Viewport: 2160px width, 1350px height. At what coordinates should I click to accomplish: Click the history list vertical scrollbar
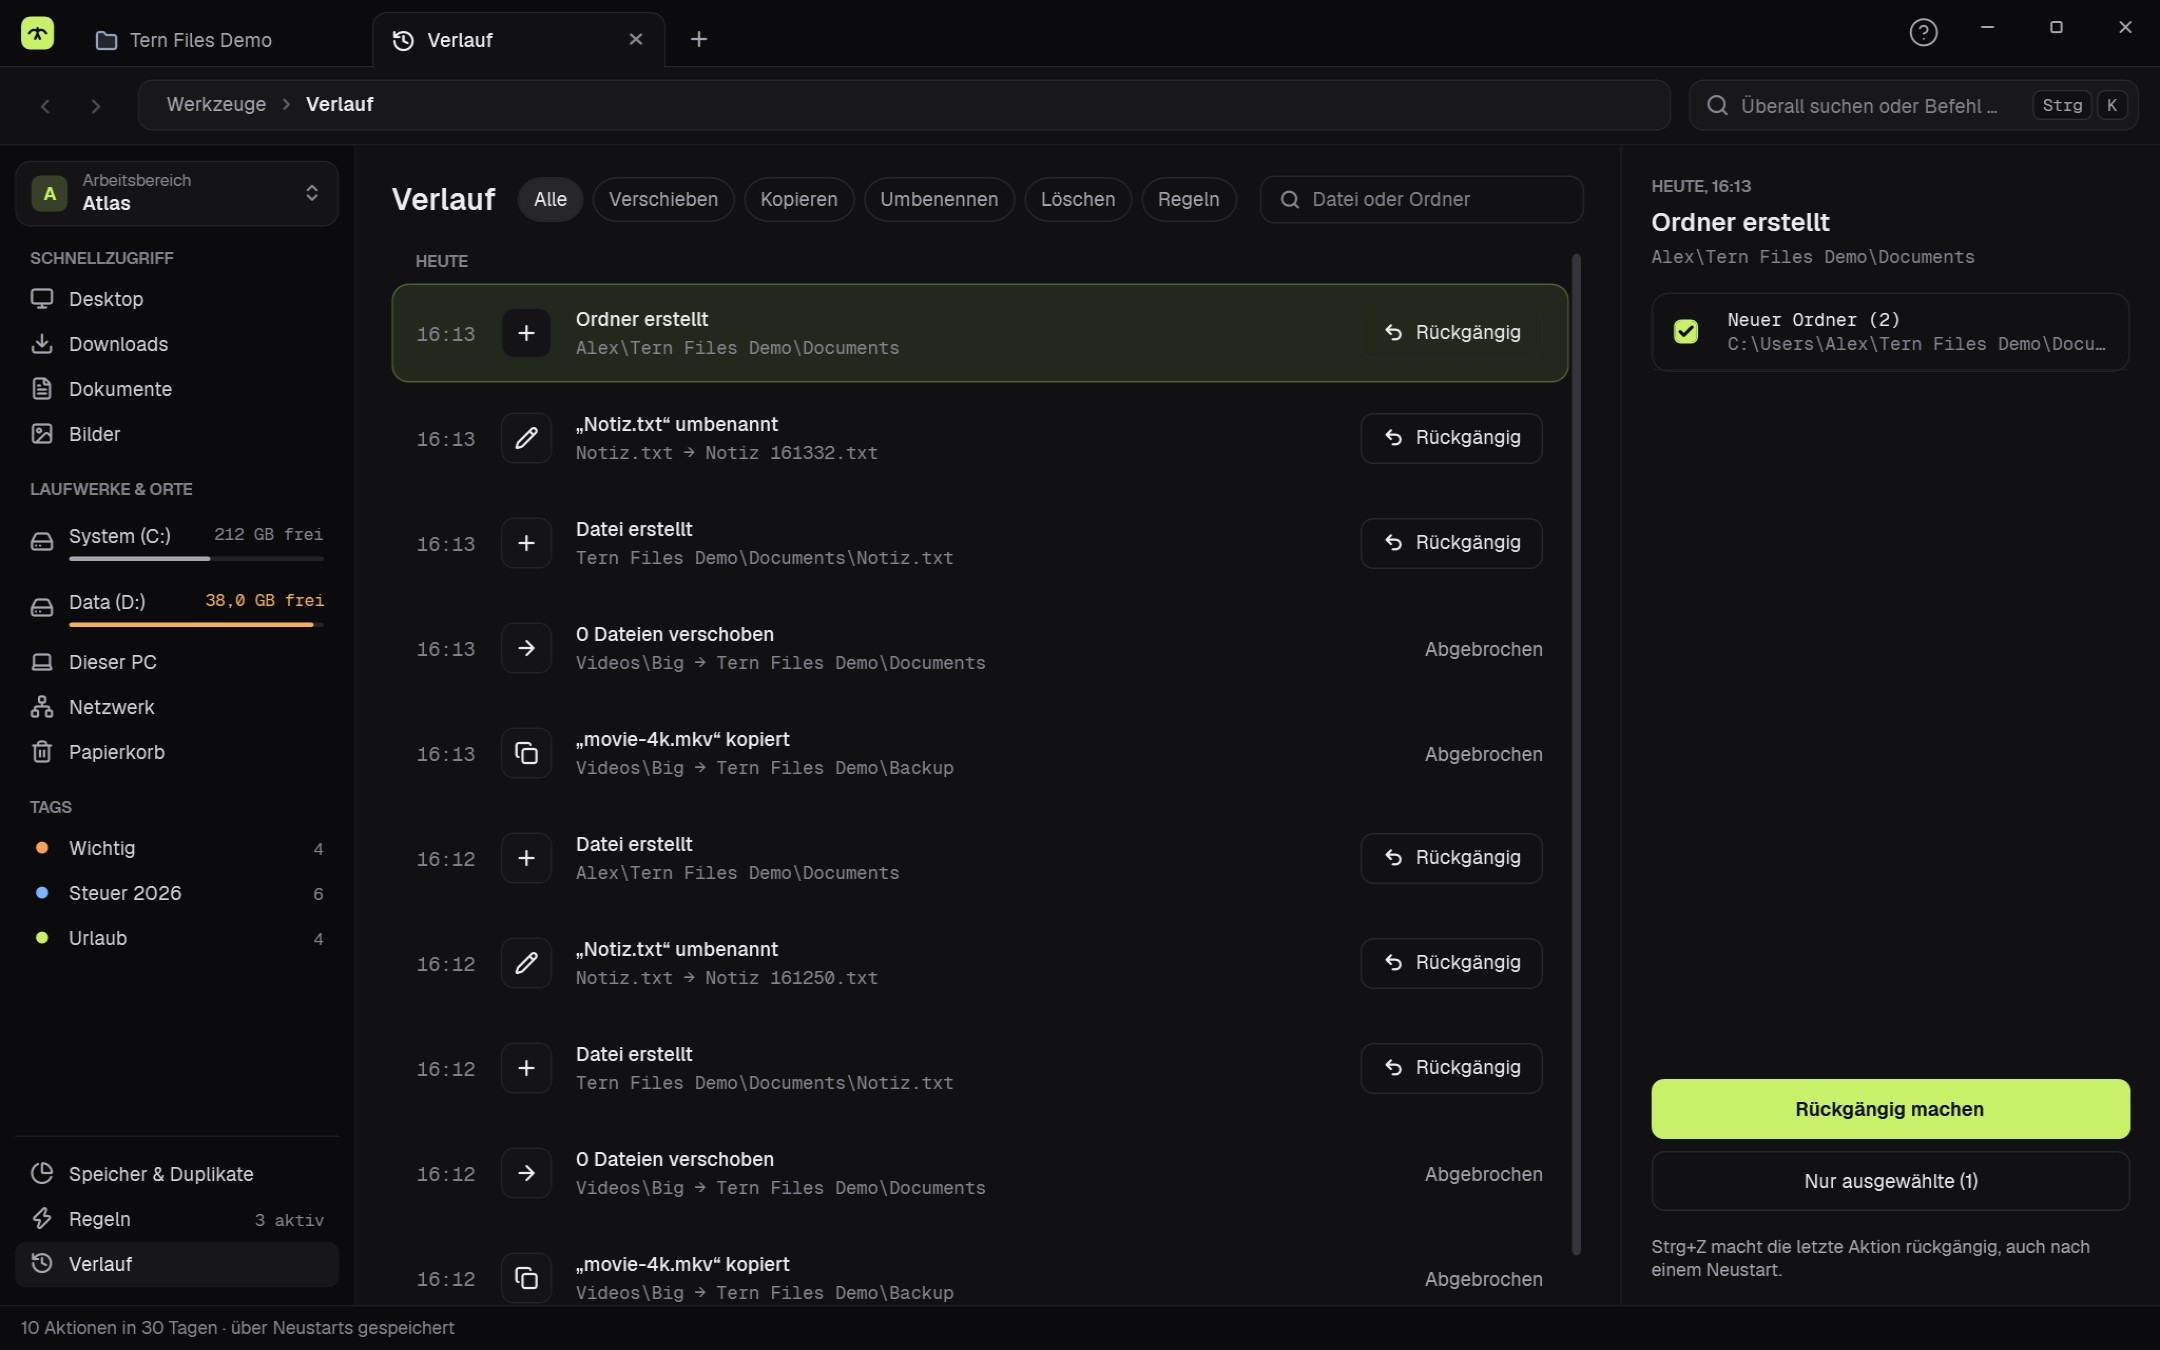[1576, 755]
